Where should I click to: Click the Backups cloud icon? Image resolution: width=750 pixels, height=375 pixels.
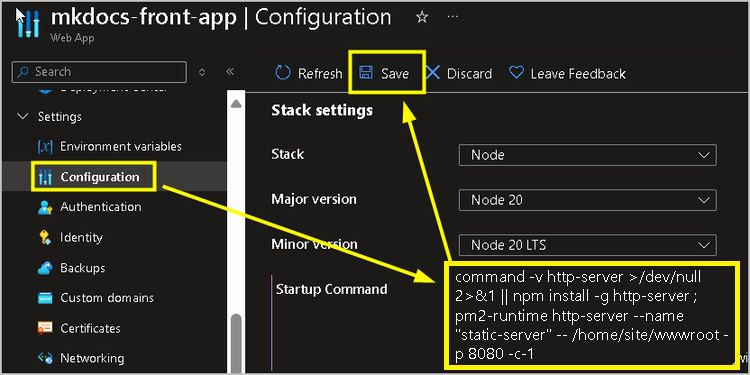pyautogui.click(x=45, y=268)
